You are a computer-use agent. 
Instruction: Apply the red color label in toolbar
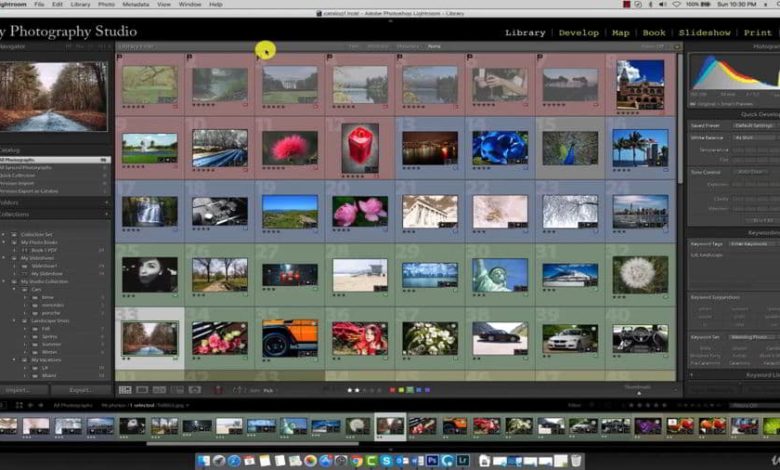(x=392, y=390)
